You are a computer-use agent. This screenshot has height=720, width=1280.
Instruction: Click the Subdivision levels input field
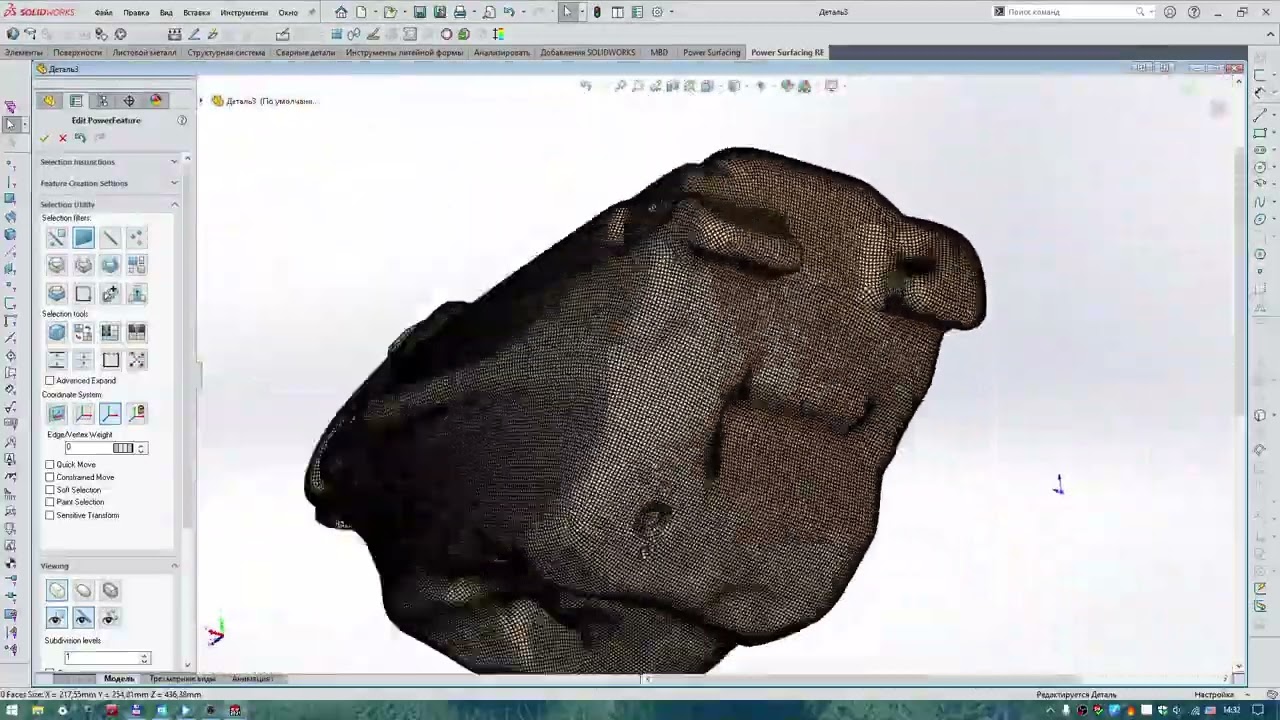[x=102, y=658]
